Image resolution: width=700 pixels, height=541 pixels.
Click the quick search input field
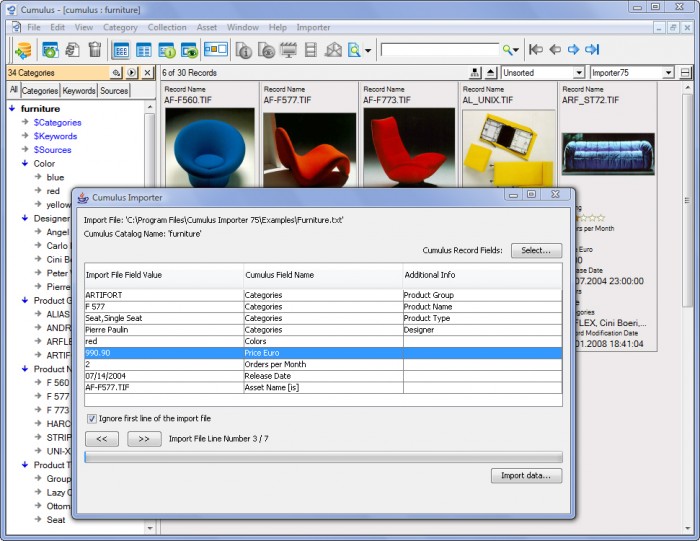[440, 50]
